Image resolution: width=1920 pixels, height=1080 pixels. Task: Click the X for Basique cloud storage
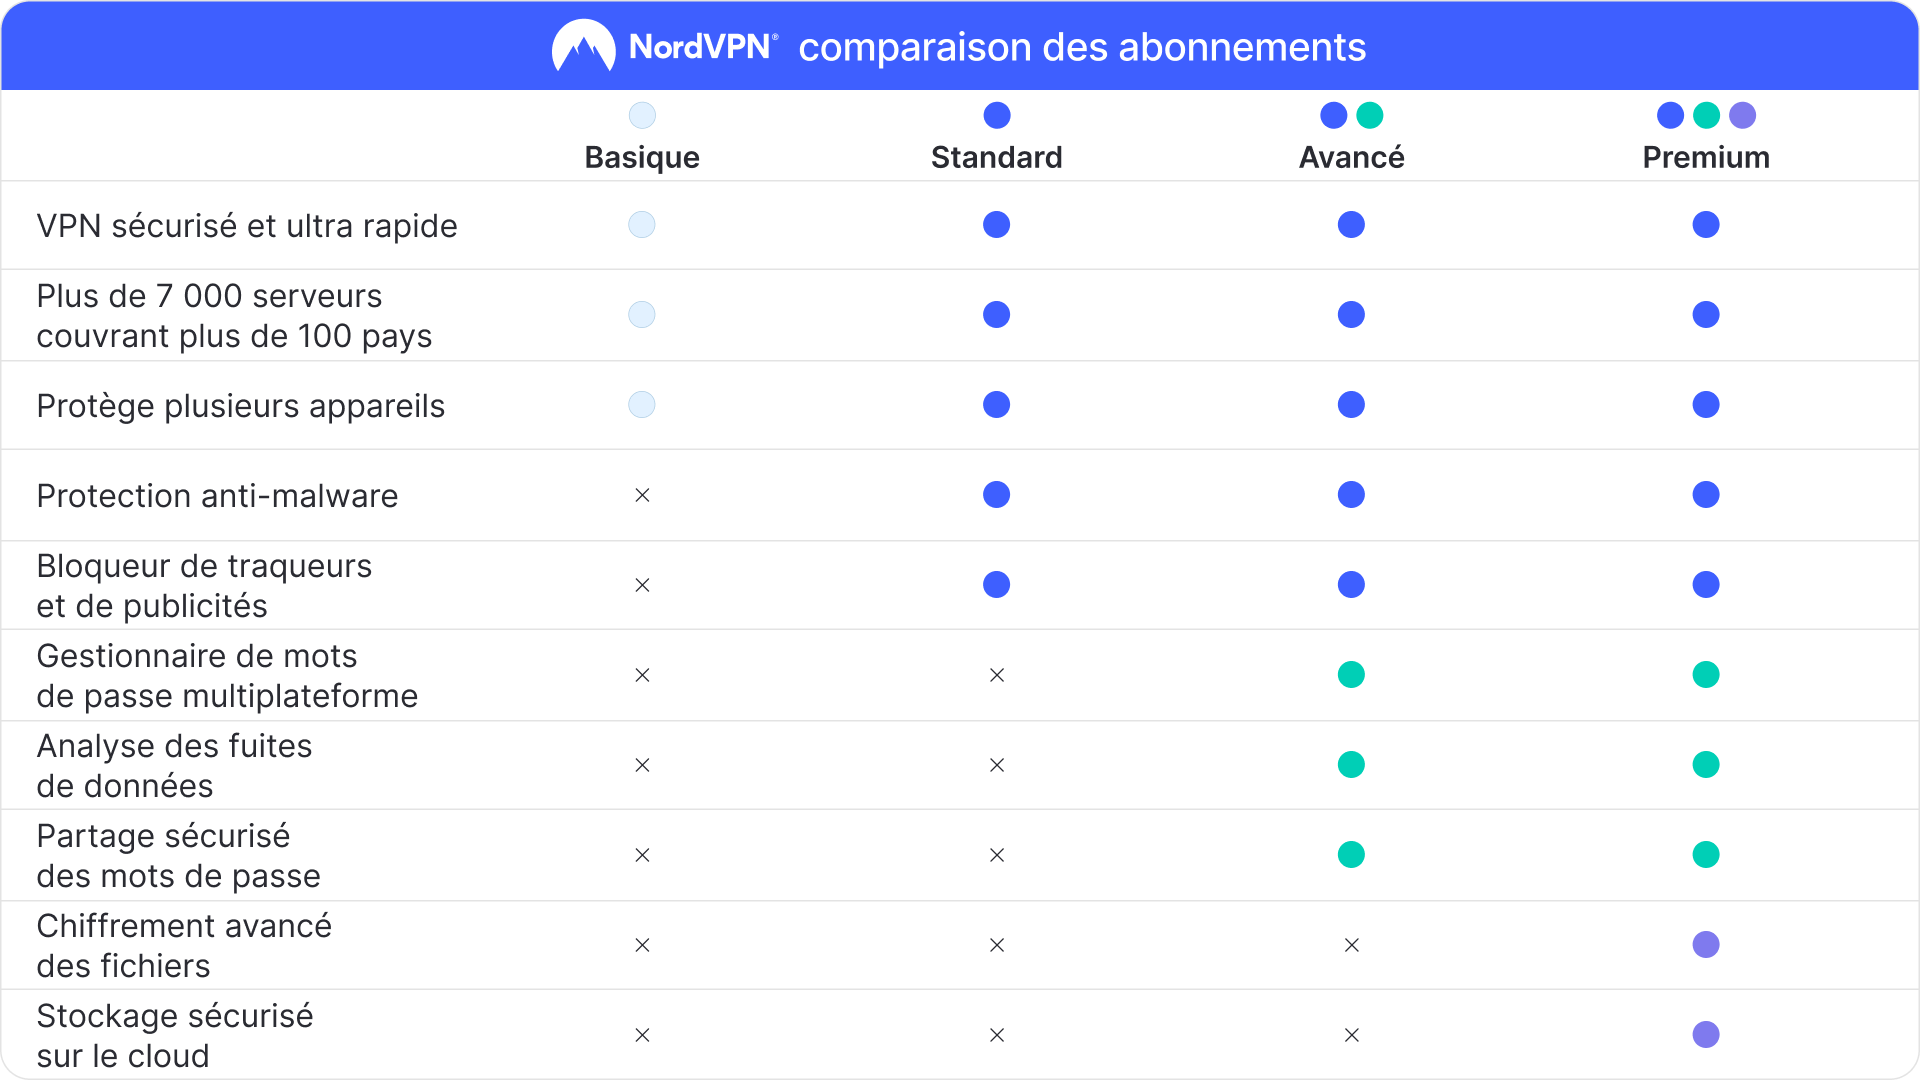(642, 1035)
